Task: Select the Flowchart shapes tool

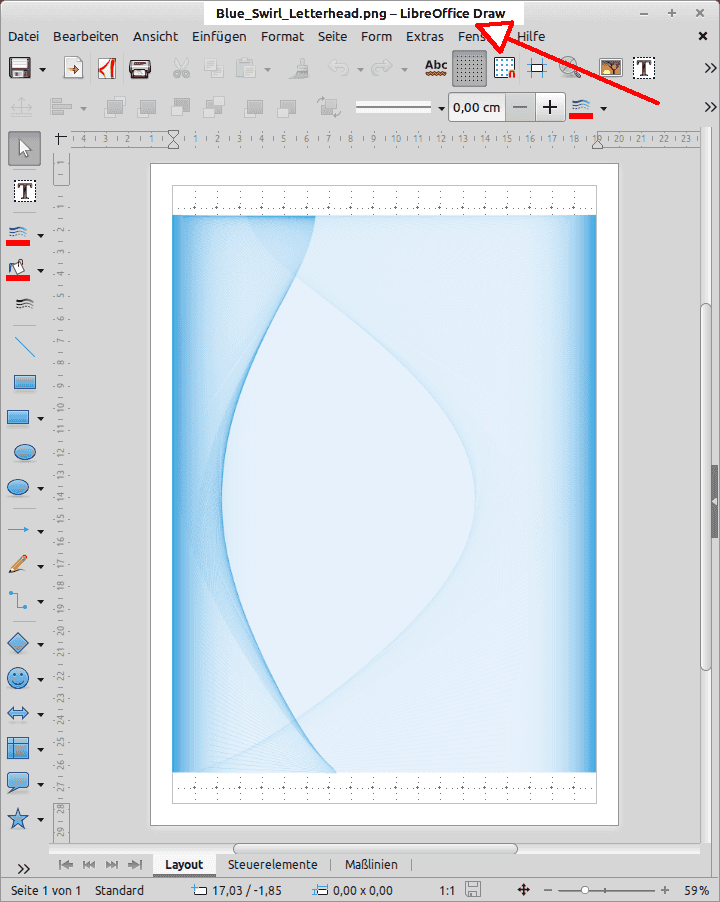Action: 18,748
